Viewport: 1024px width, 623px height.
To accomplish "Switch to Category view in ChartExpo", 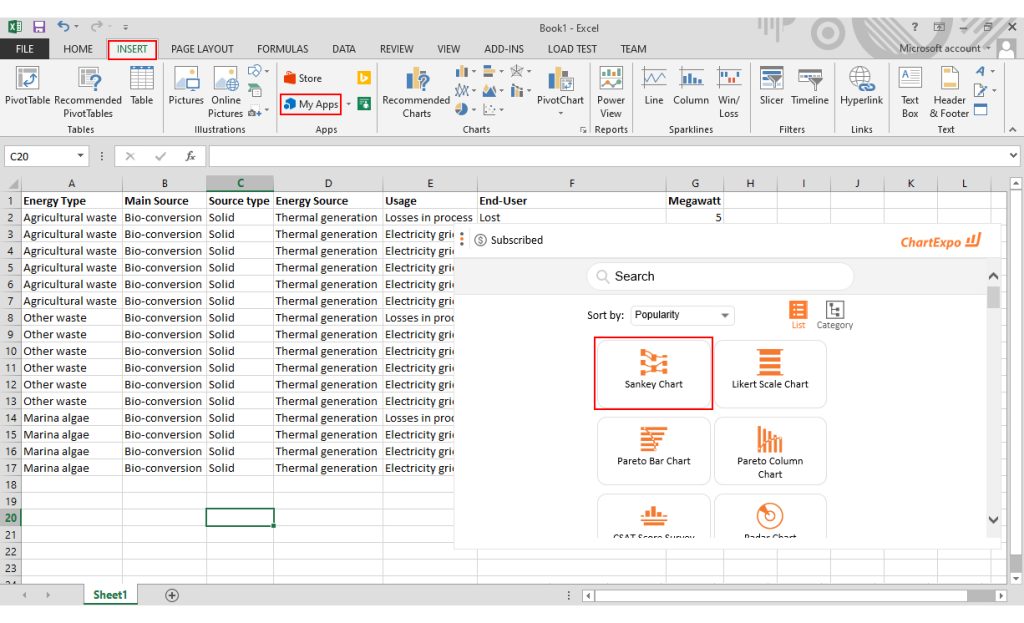I will coord(835,314).
